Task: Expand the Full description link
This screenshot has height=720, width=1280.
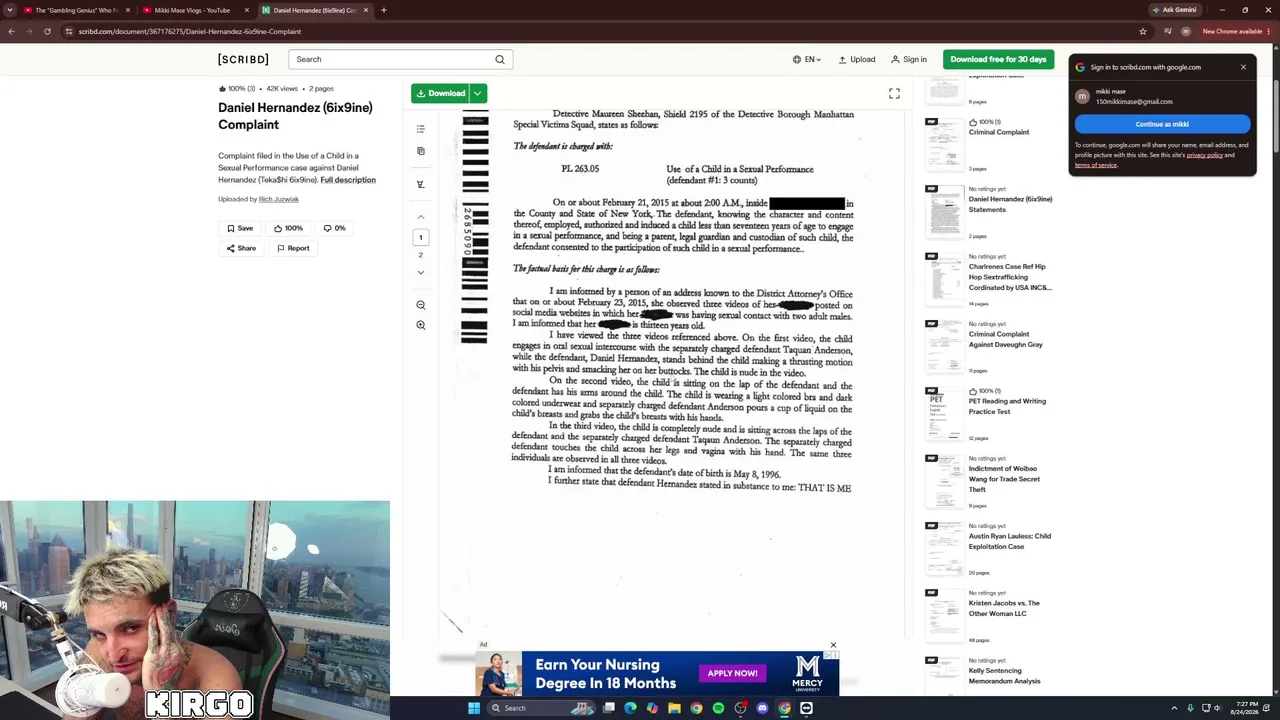Action: tap(348, 180)
